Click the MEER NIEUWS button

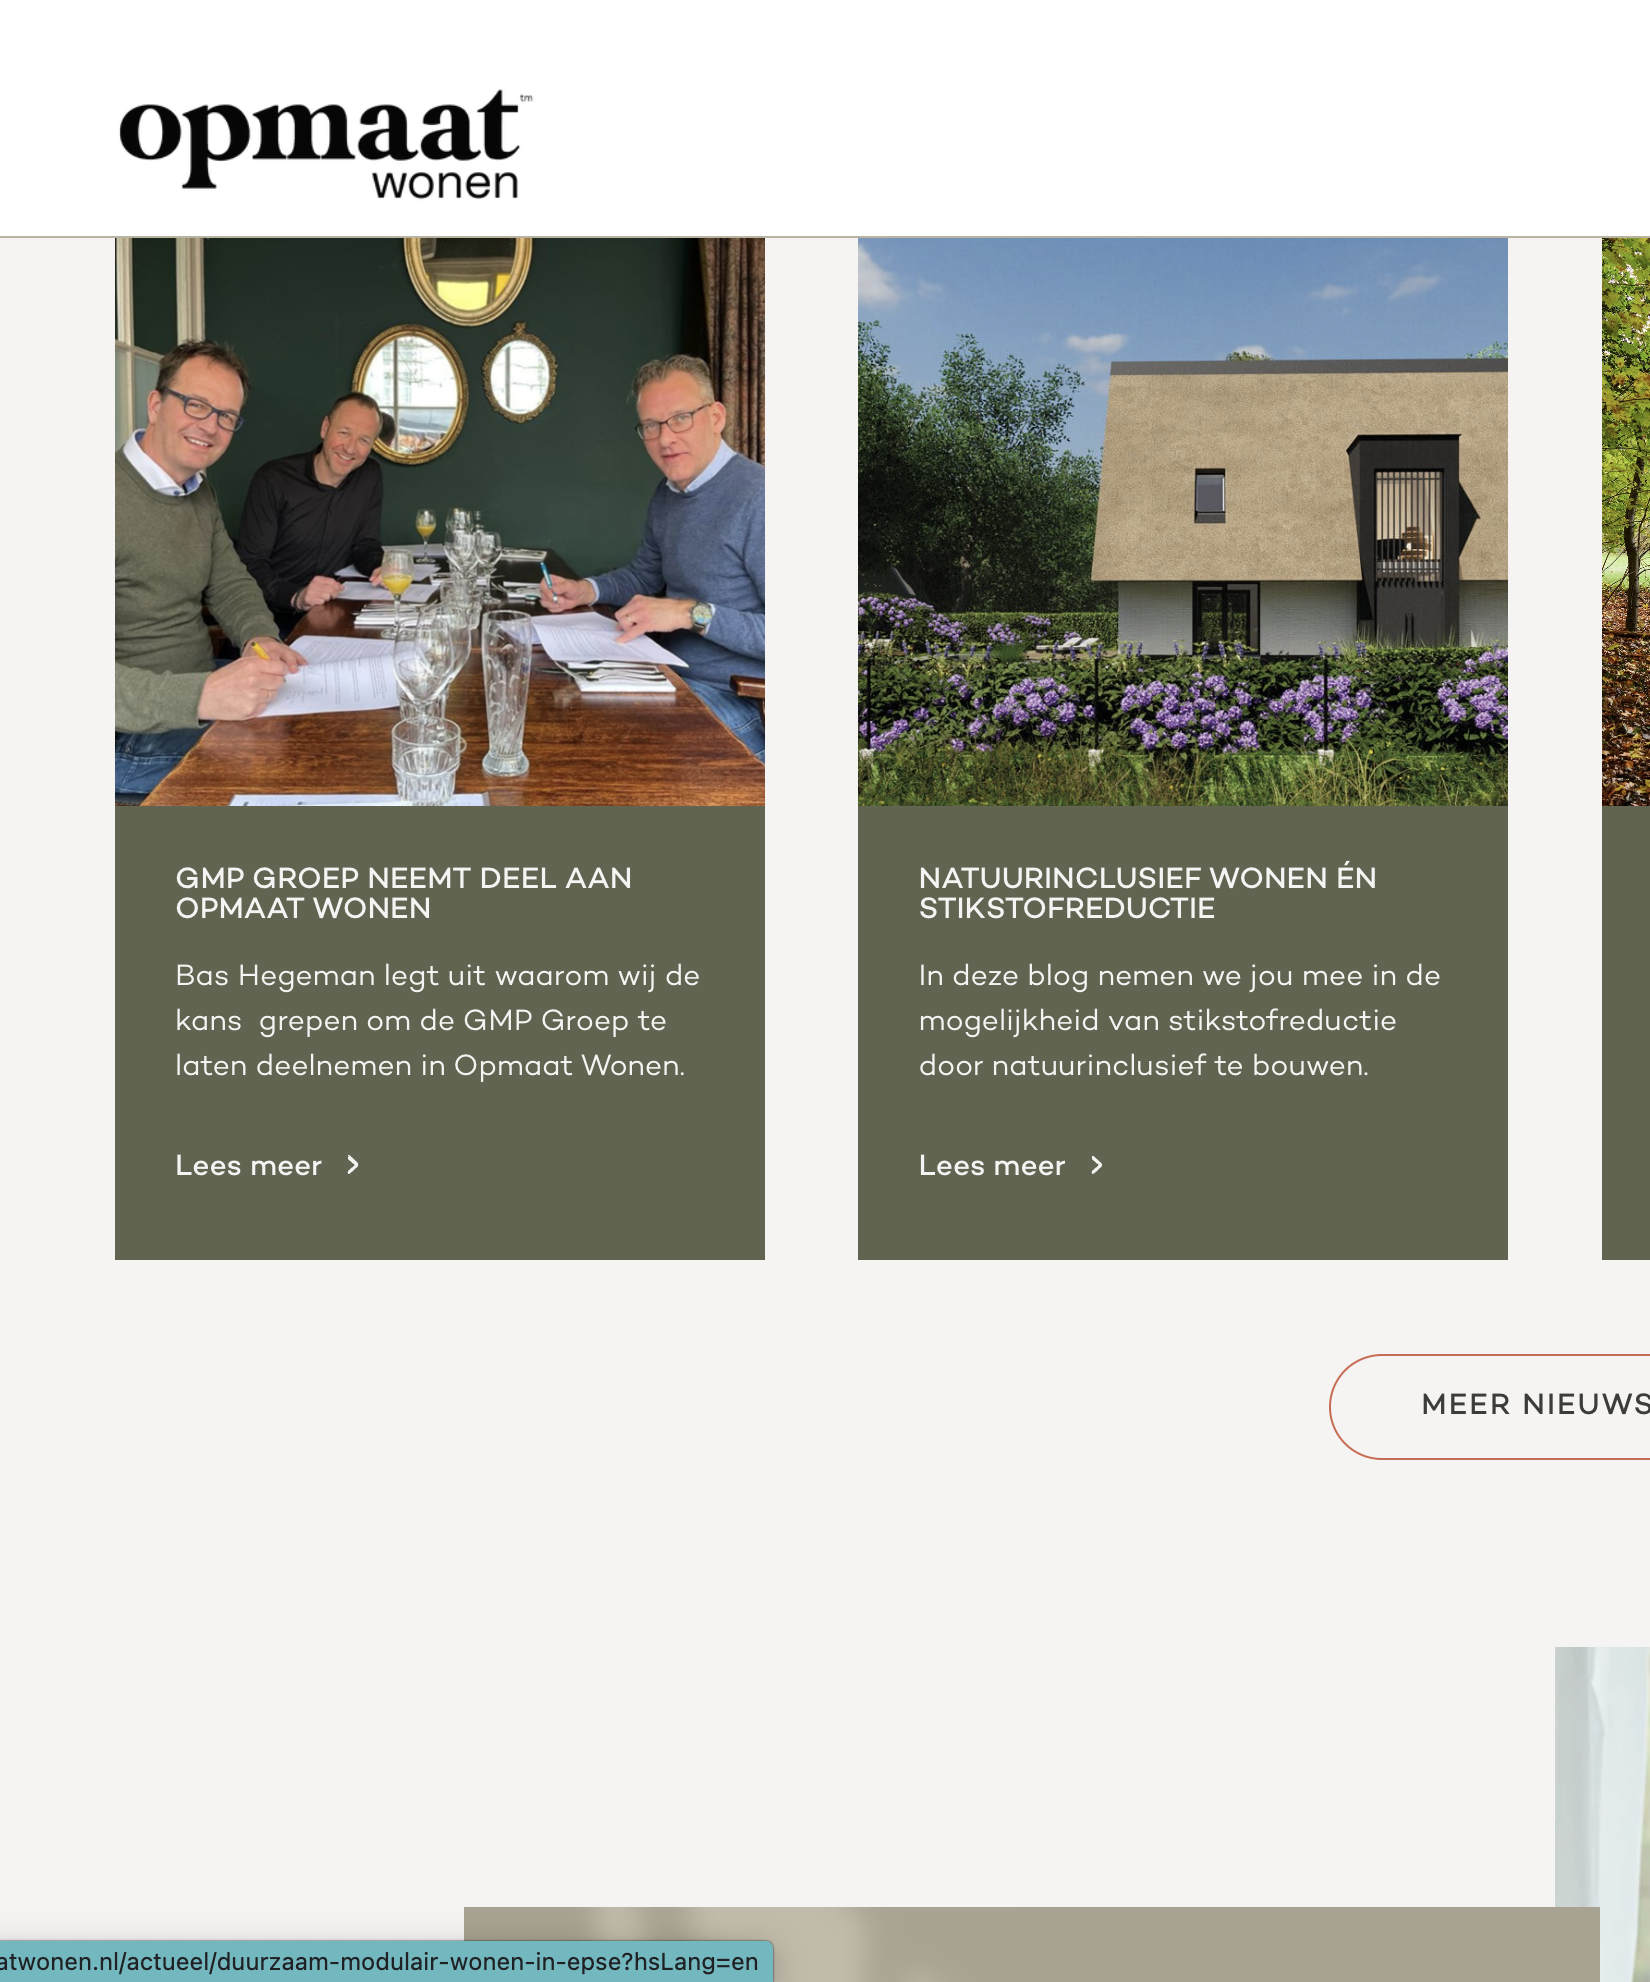coord(1490,1406)
